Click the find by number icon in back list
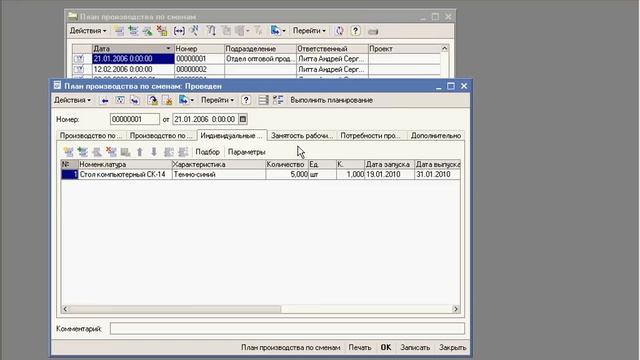 pos(194,31)
